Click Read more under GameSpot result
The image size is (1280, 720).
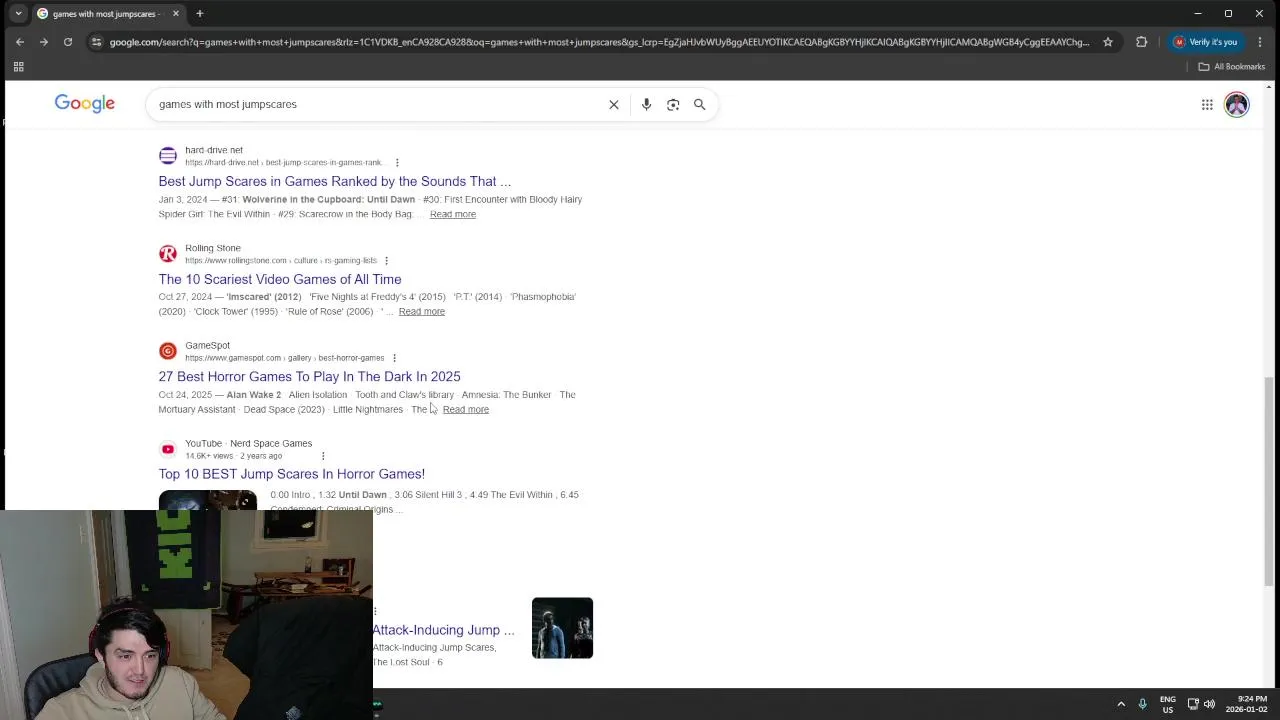pos(466,409)
